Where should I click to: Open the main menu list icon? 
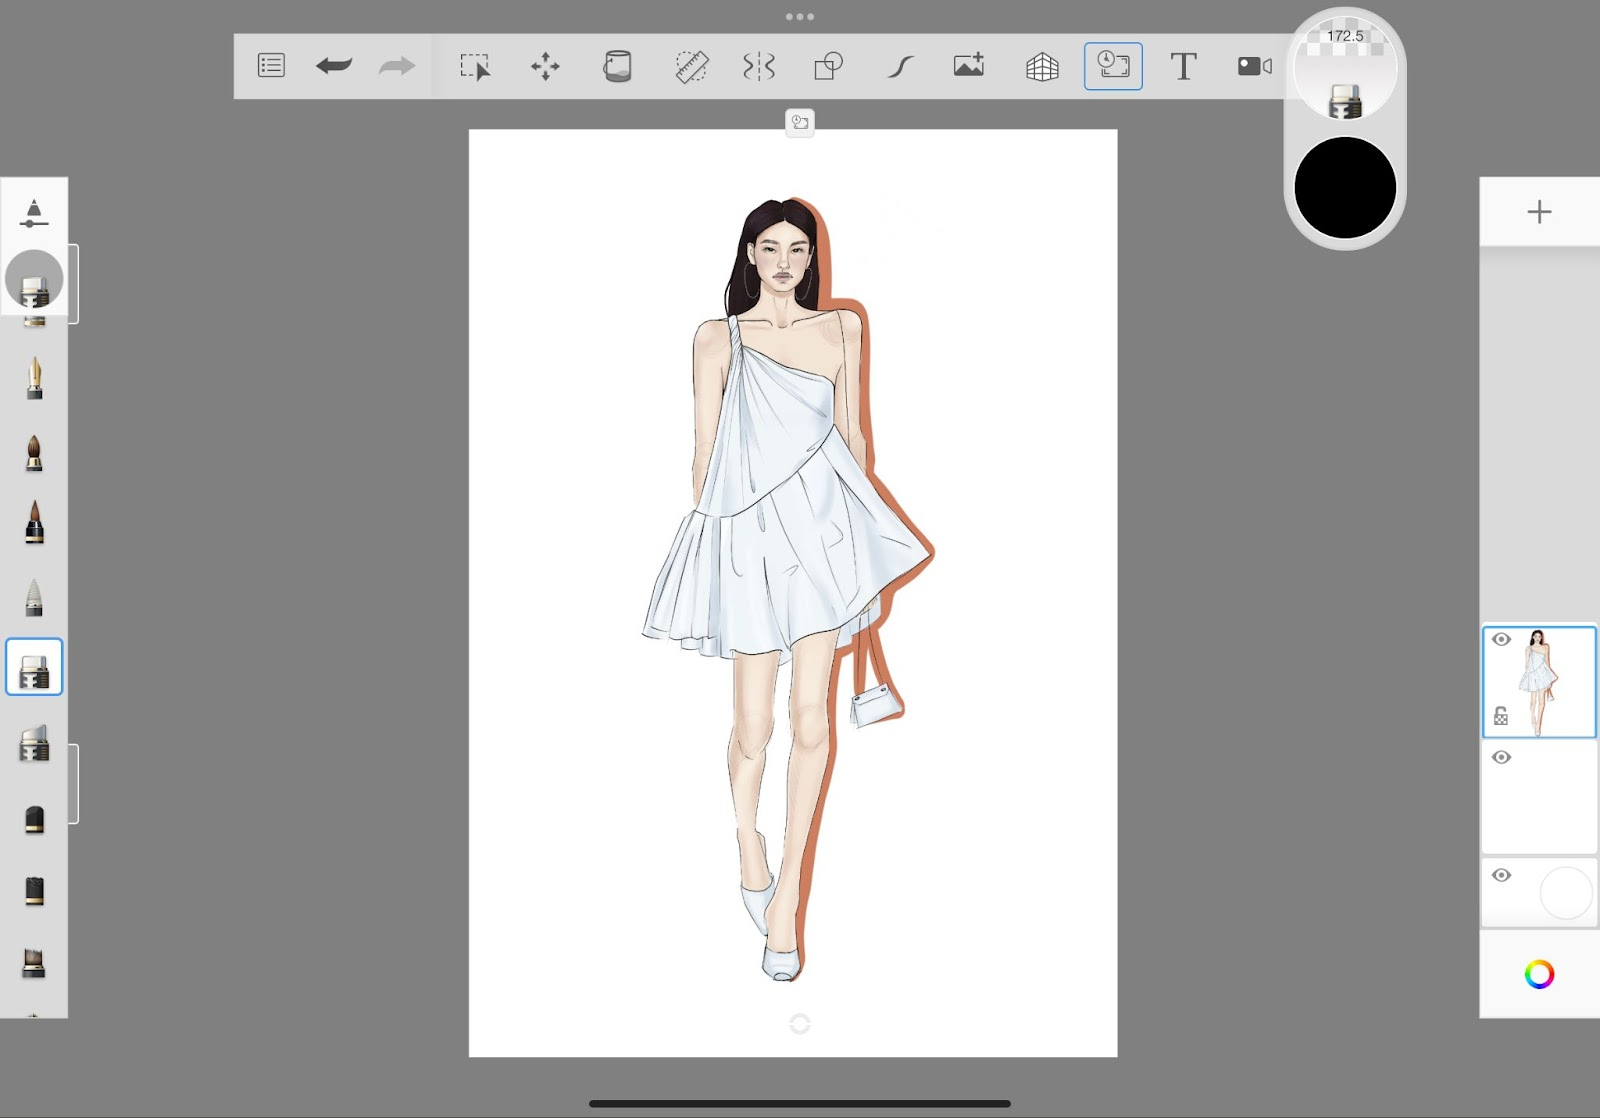[271, 66]
